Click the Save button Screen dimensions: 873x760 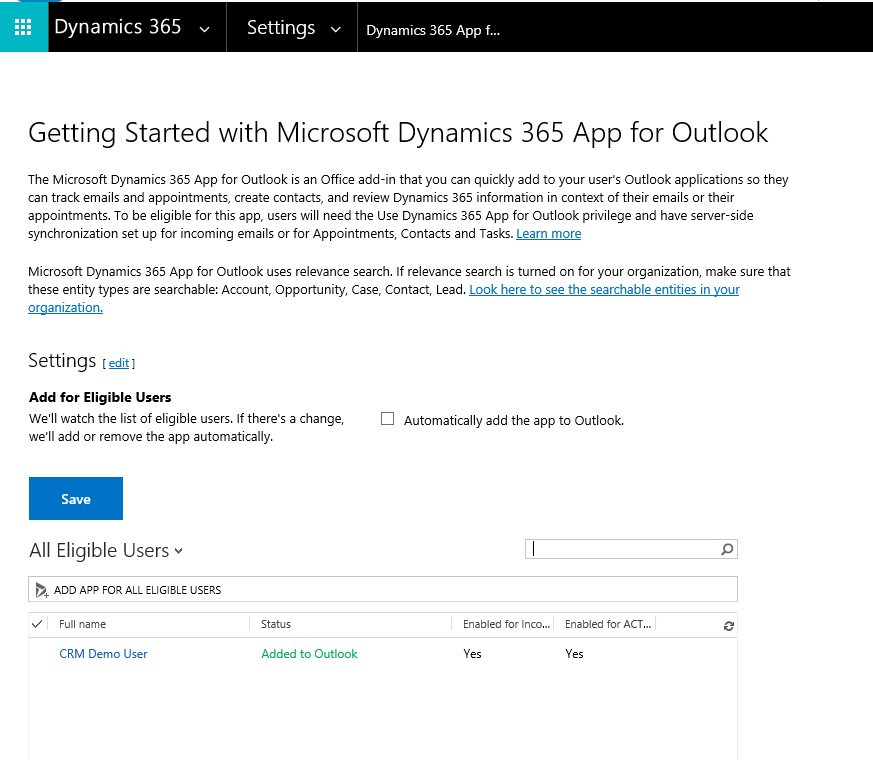(x=76, y=498)
